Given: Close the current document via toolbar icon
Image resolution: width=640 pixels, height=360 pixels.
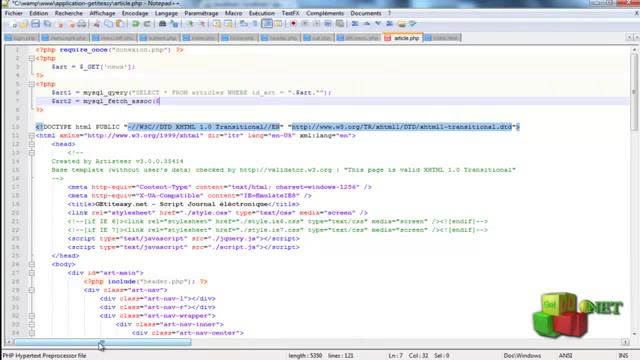Looking at the screenshot, I should pyautogui.click(x=59, y=24).
